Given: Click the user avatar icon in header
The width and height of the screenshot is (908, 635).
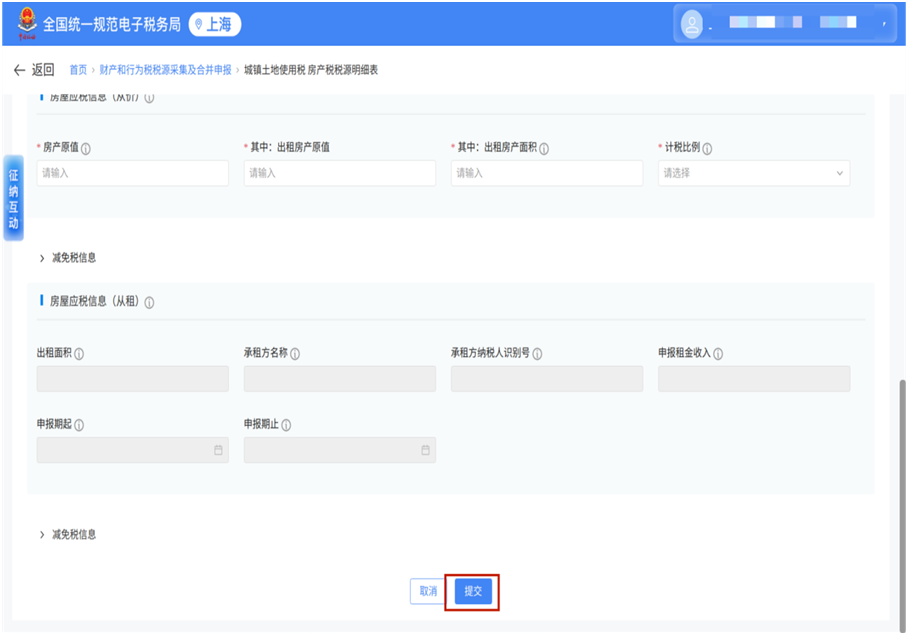Looking at the screenshot, I should [692, 25].
